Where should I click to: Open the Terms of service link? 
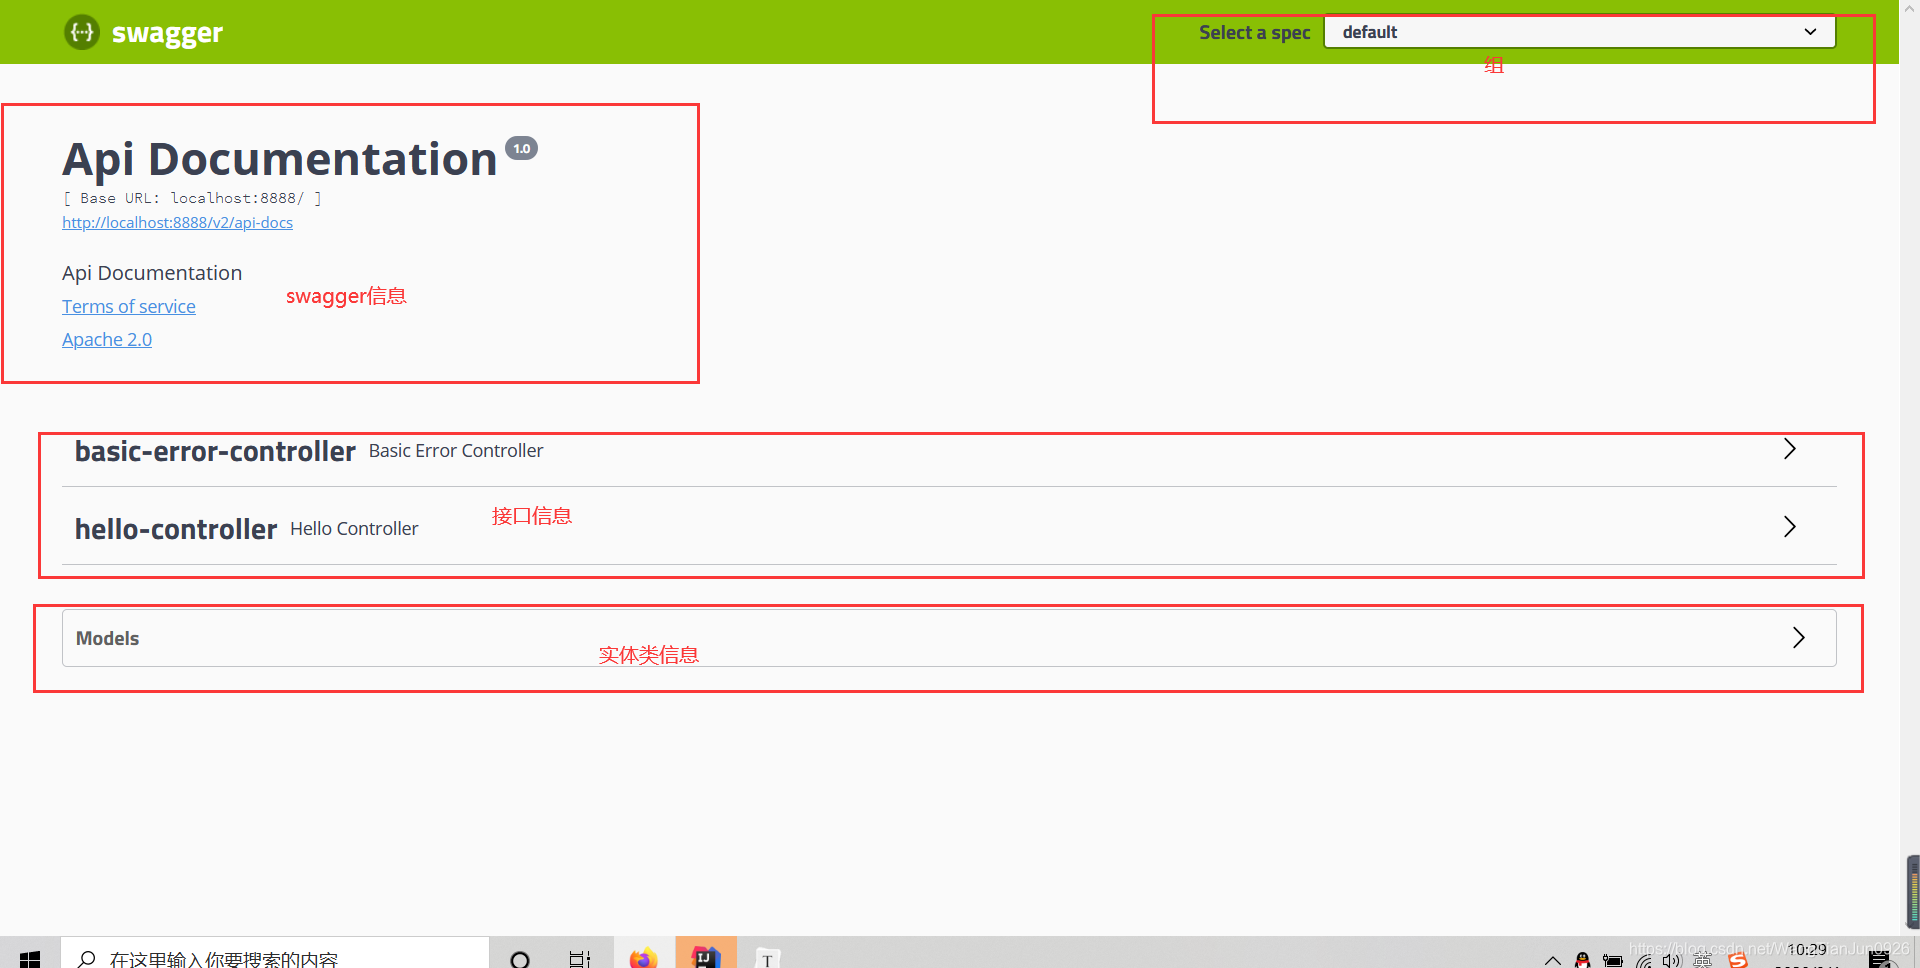tap(129, 306)
